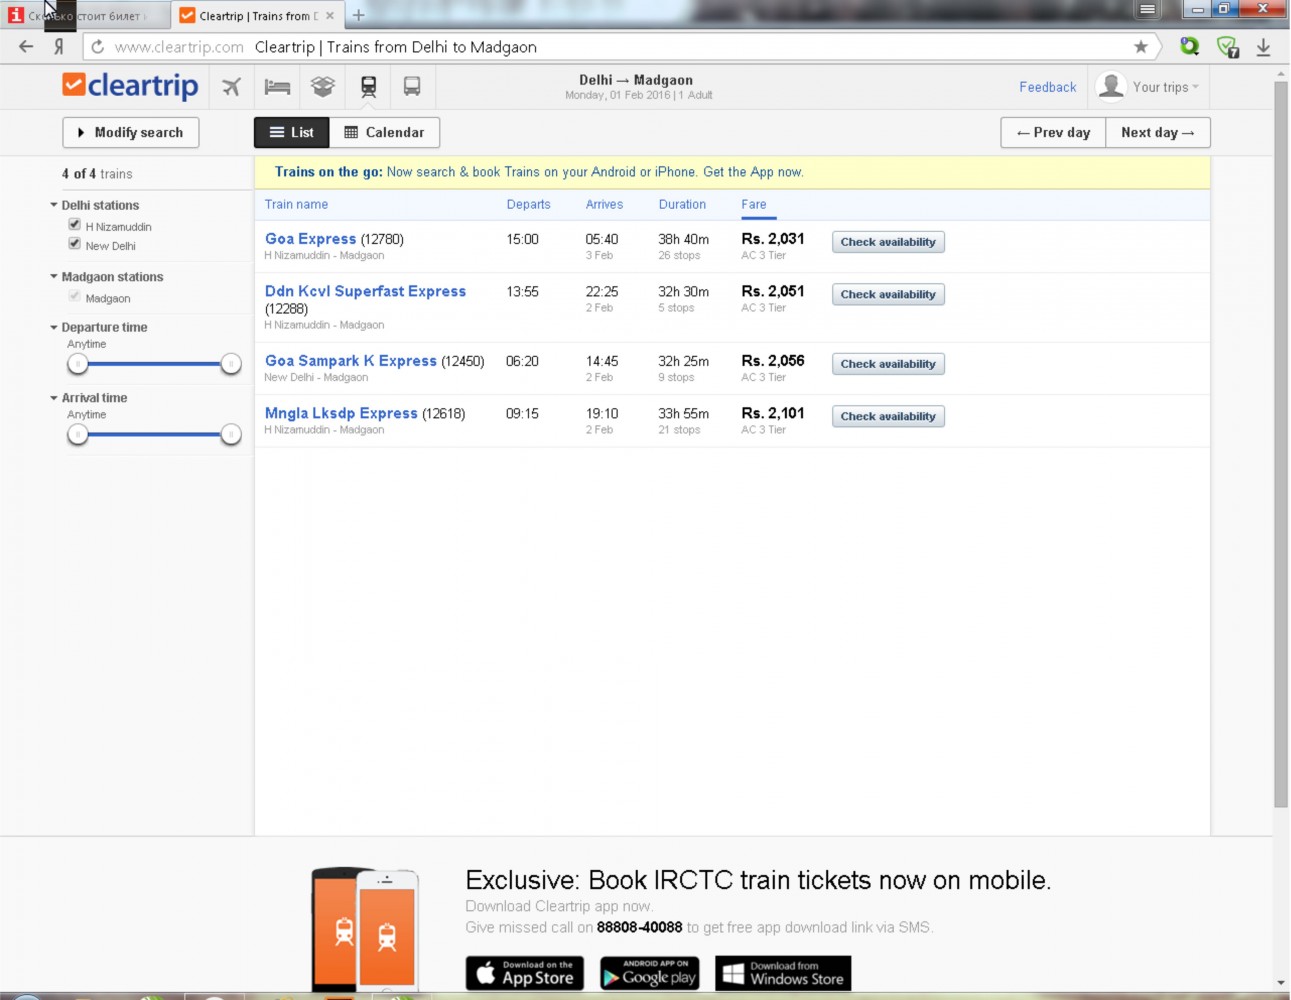Switch to the List view tab

(x=292, y=132)
